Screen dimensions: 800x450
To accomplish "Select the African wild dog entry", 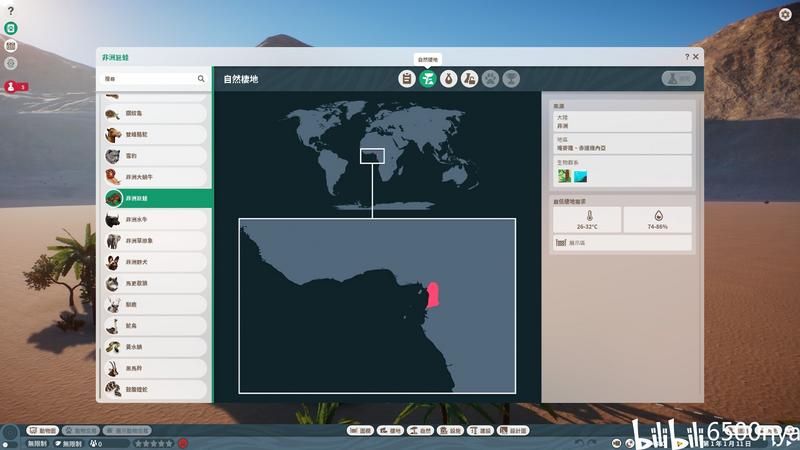I will click(155, 262).
